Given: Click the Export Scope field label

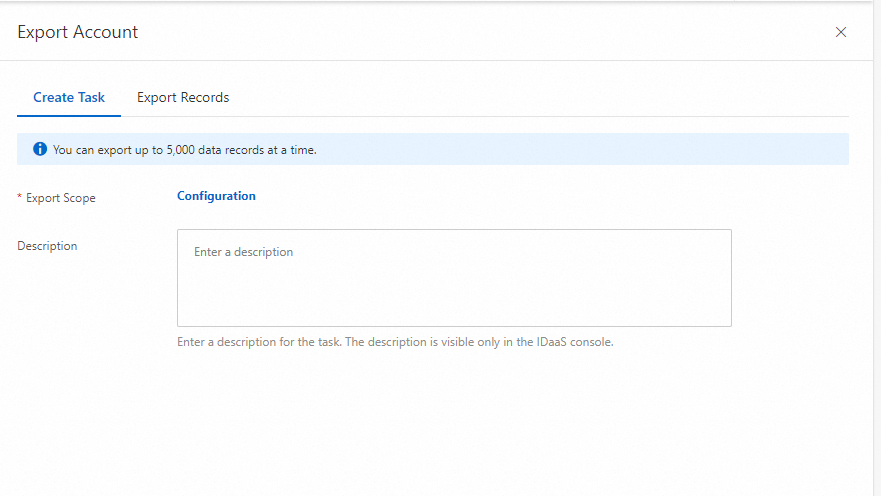Looking at the screenshot, I should (x=61, y=198).
